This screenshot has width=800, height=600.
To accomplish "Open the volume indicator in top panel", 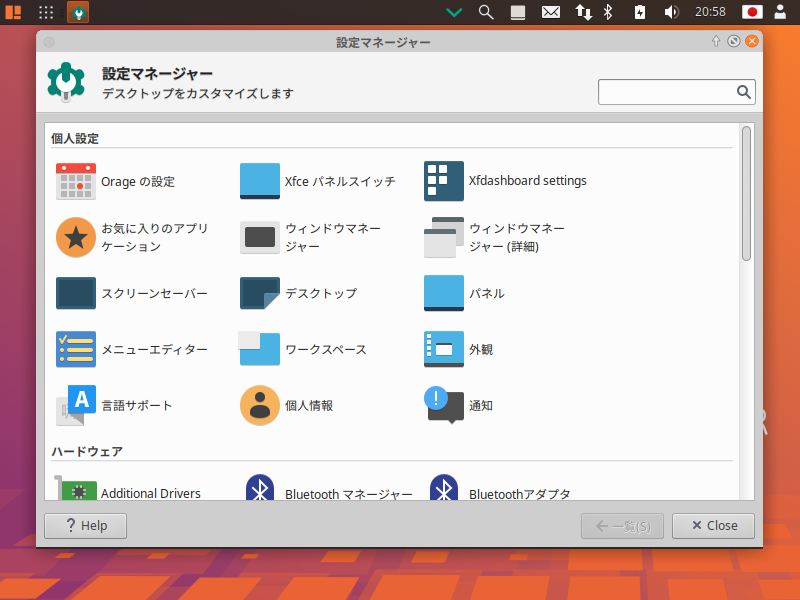I will pyautogui.click(x=671, y=12).
